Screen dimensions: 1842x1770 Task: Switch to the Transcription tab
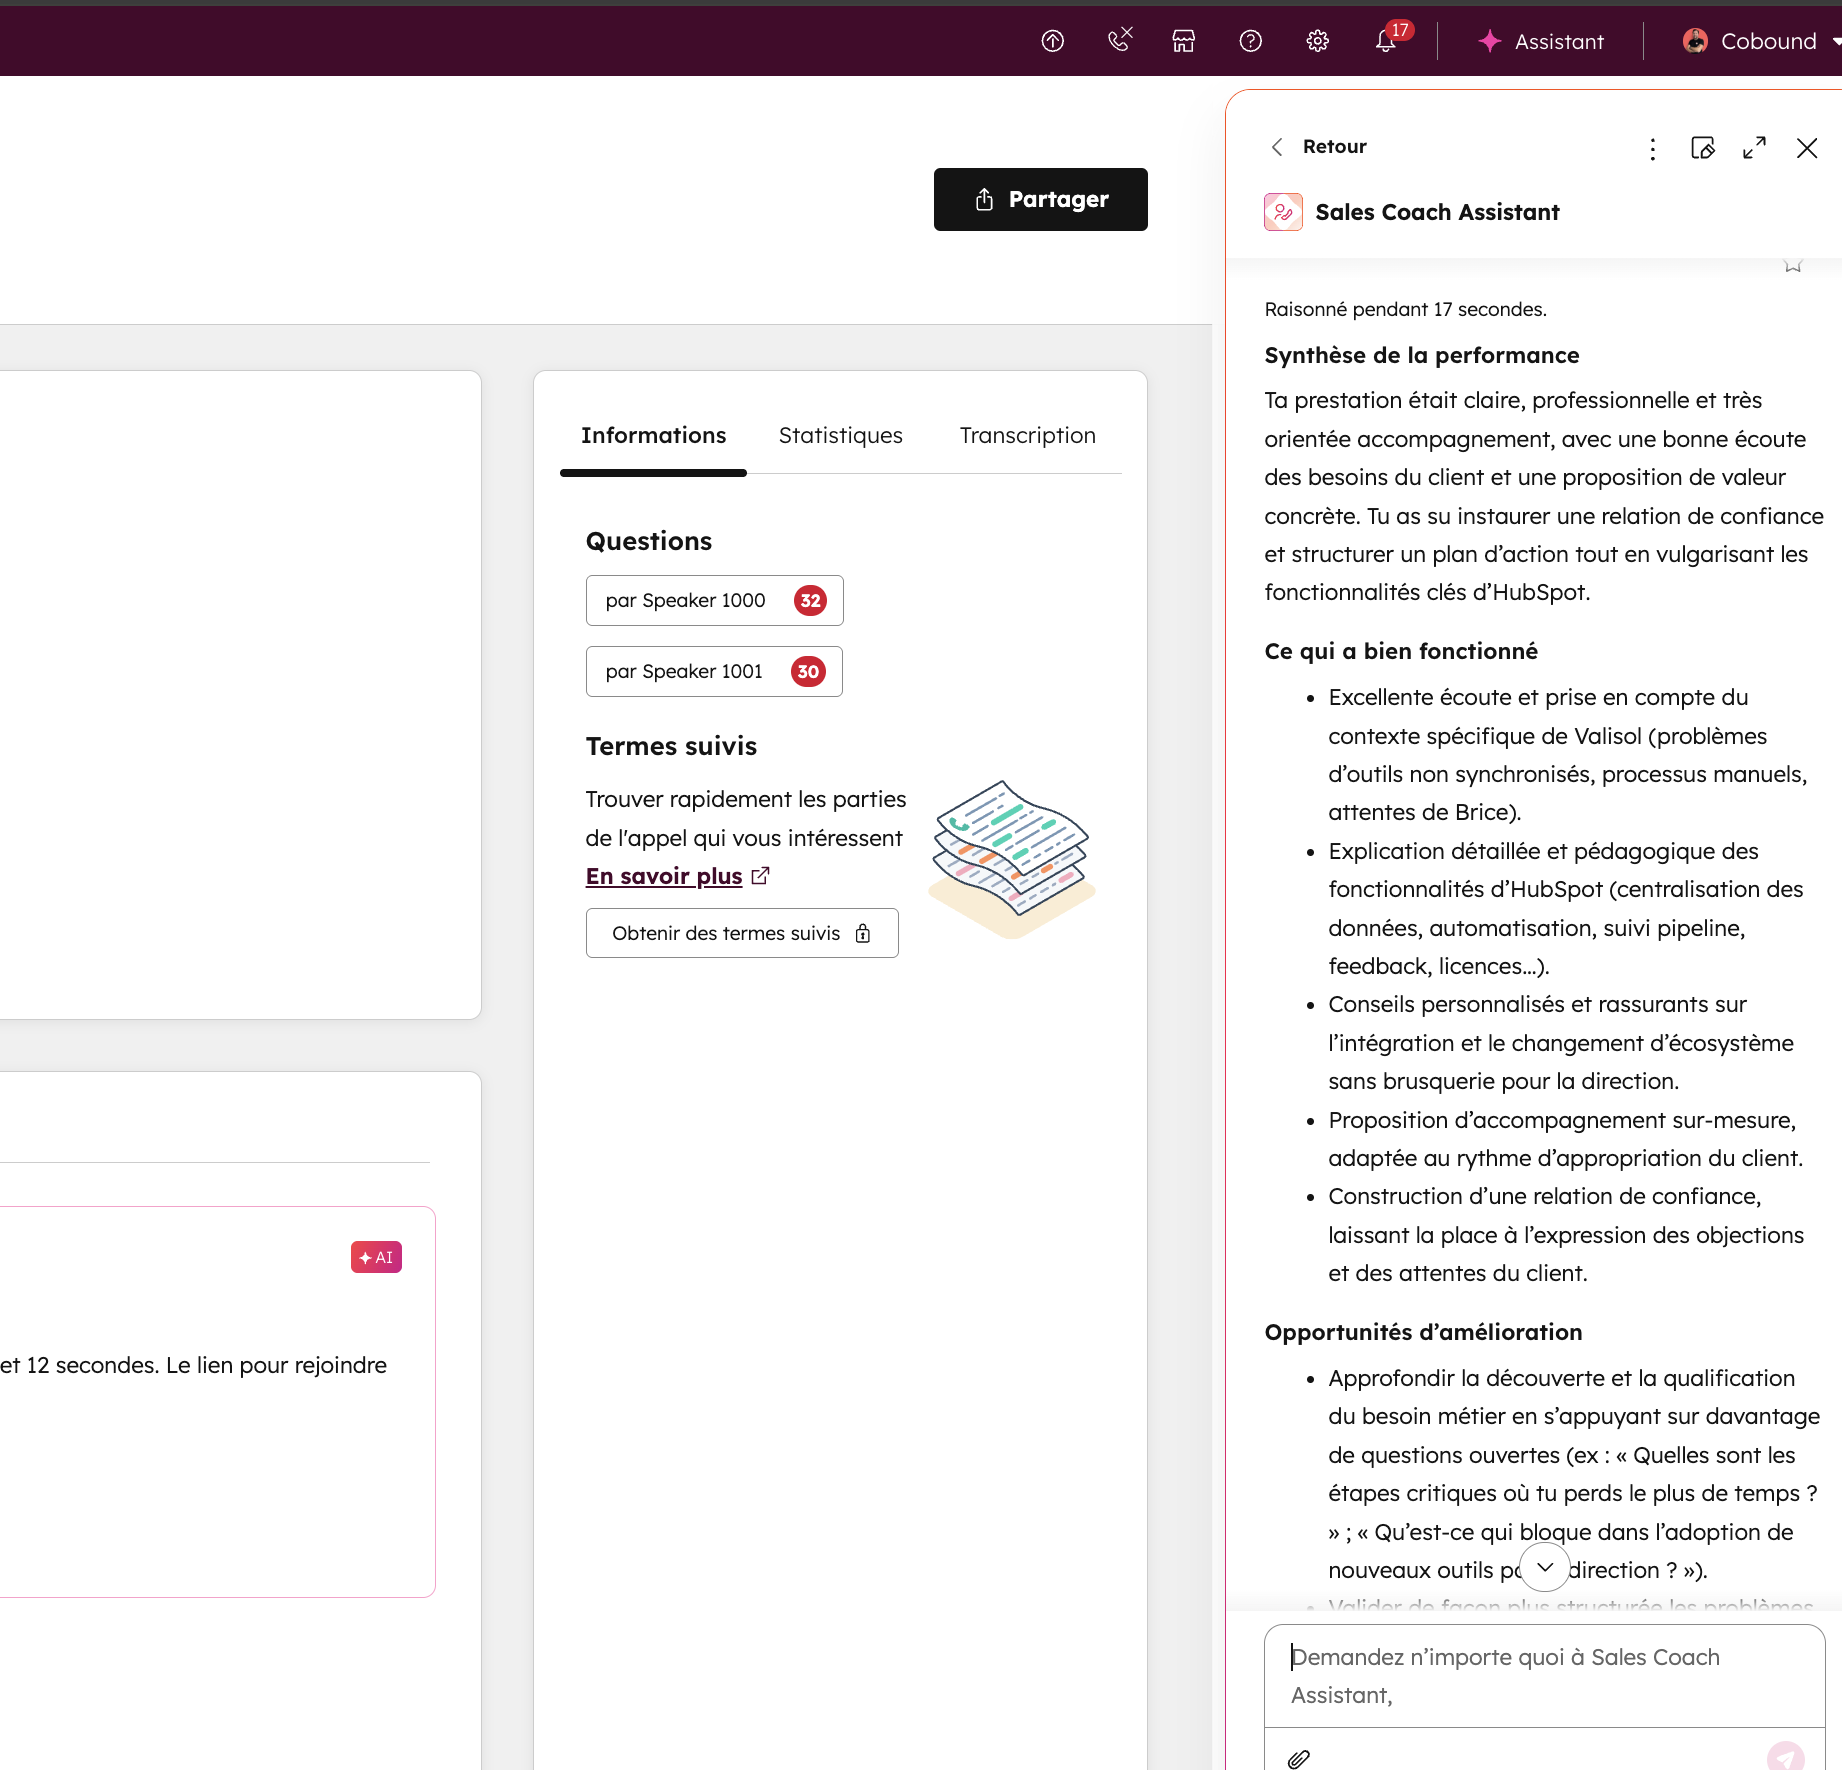point(1027,436)
